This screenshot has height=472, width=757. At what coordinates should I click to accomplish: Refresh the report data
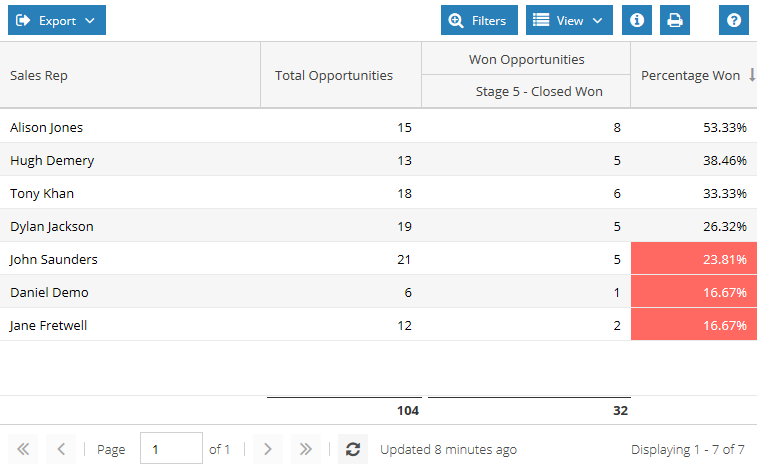tap(353, 449)
